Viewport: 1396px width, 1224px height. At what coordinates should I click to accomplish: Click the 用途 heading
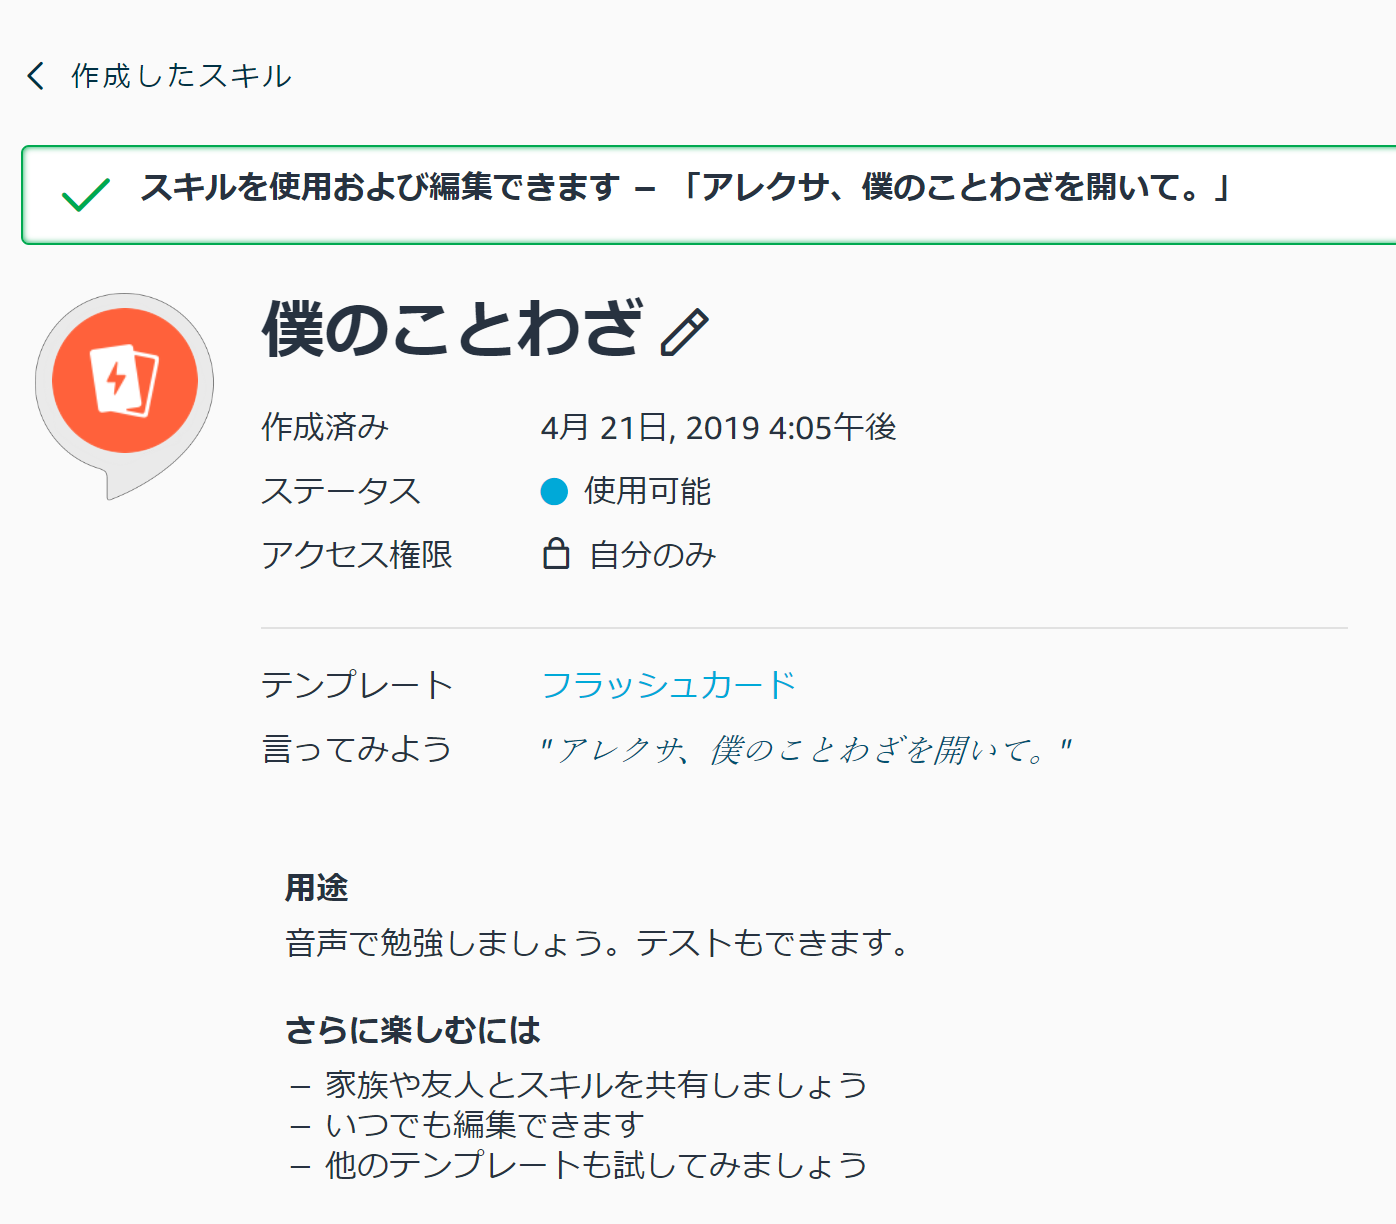click(x=316, y=888)
